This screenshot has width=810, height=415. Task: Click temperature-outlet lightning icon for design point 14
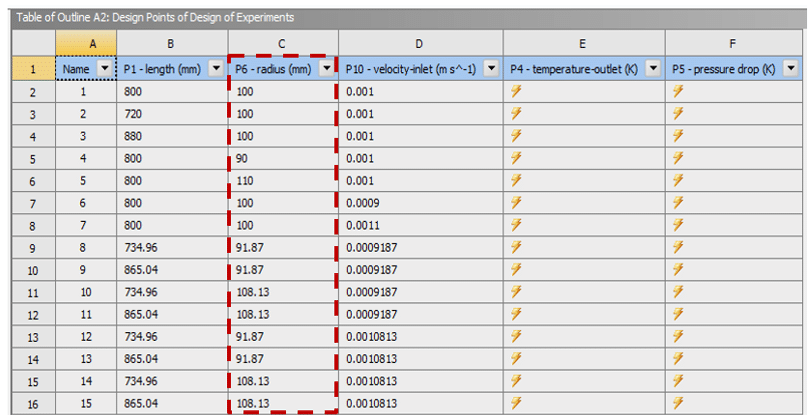point(516,380)
